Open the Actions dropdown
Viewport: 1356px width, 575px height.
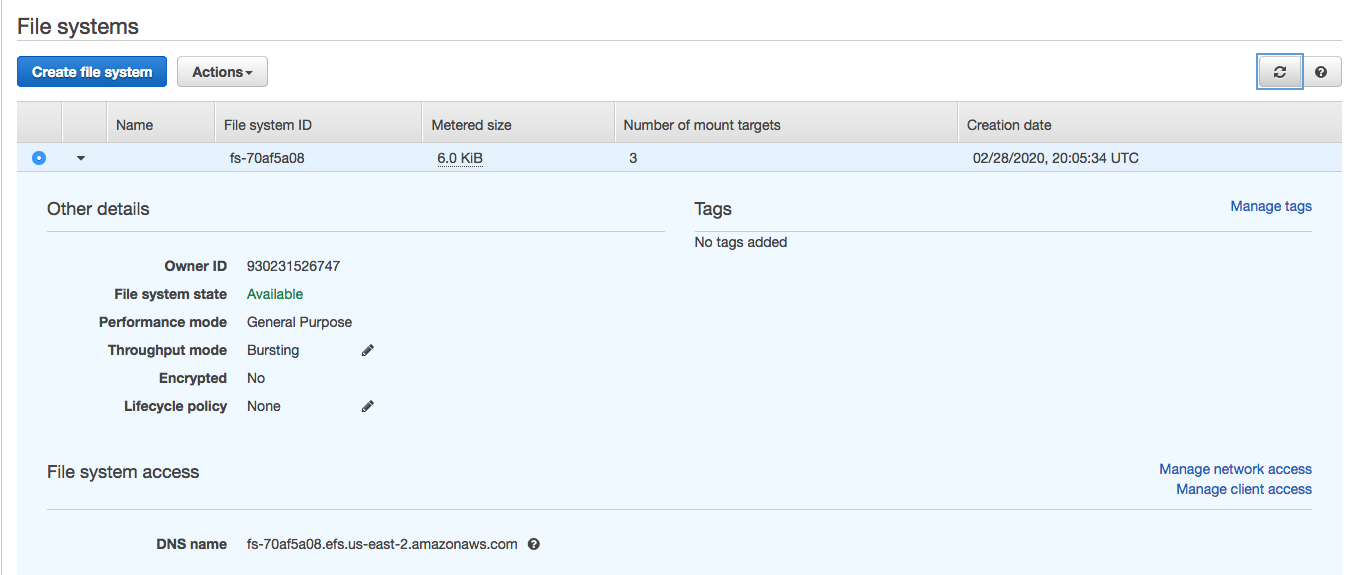tap(222, 72)
